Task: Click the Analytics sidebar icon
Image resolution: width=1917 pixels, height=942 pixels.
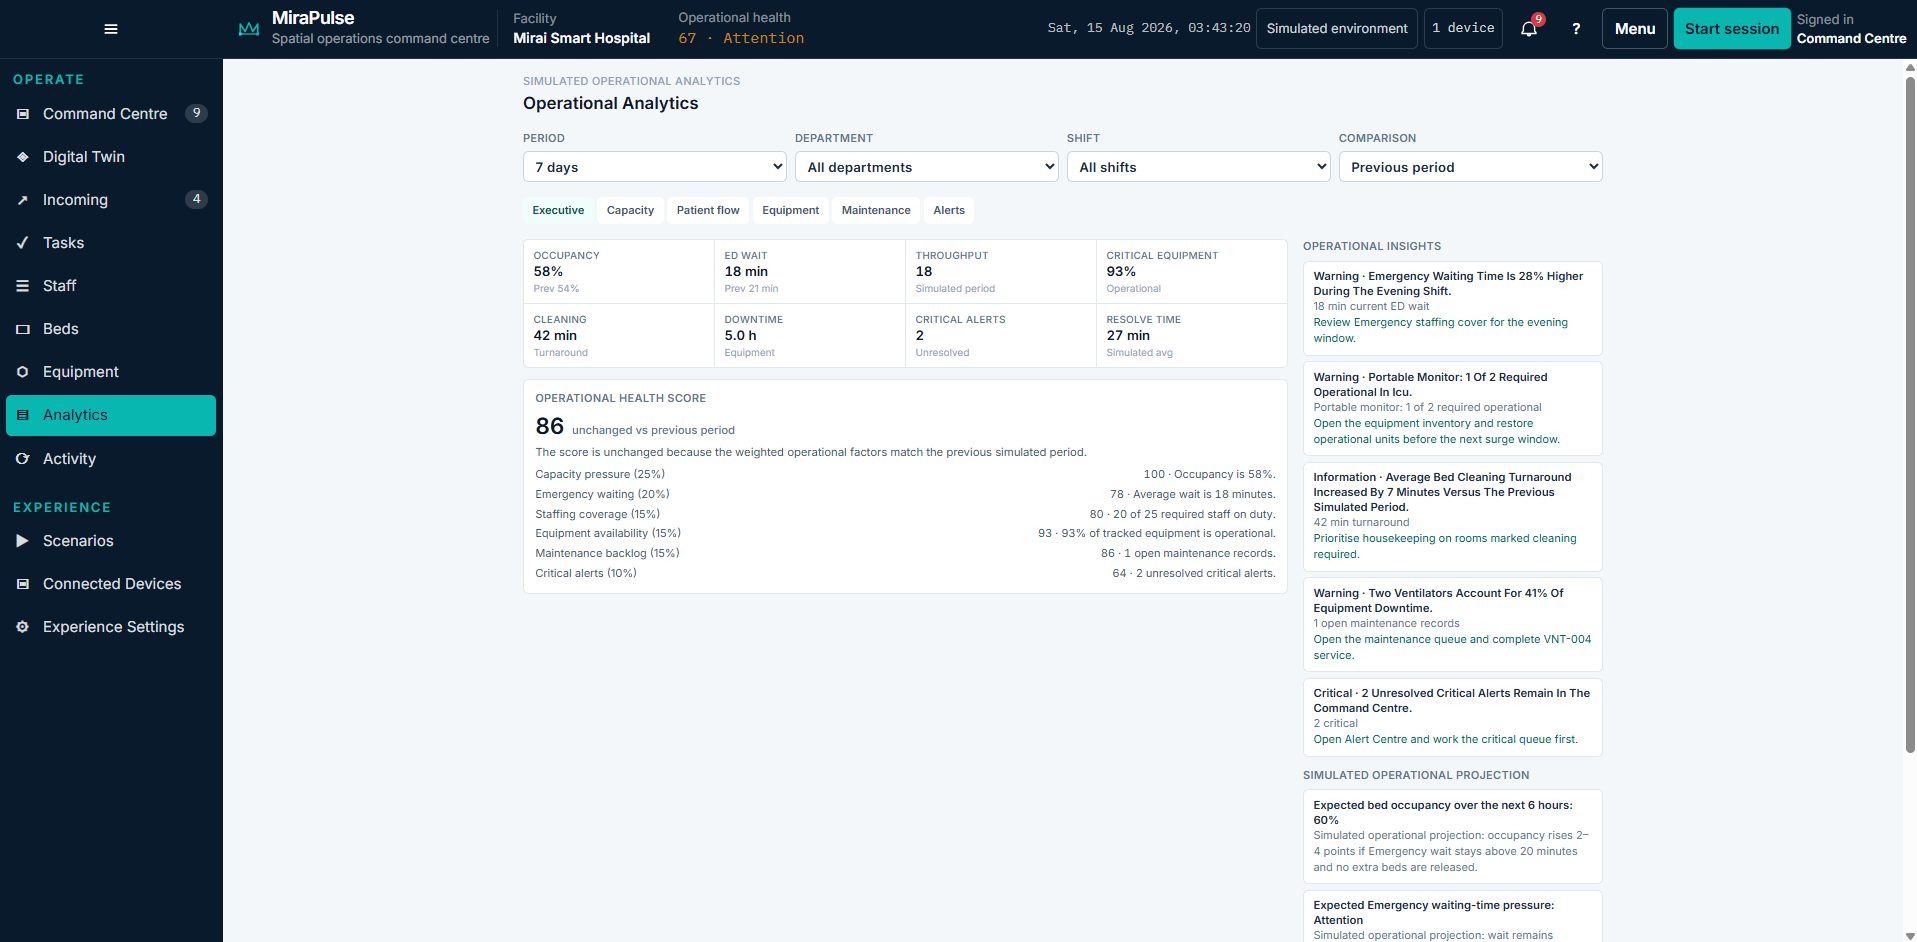Action: point(23,415)
